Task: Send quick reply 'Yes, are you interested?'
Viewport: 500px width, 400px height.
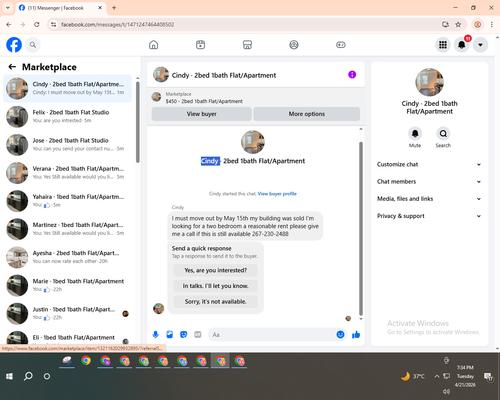Action: pos(216,270)
